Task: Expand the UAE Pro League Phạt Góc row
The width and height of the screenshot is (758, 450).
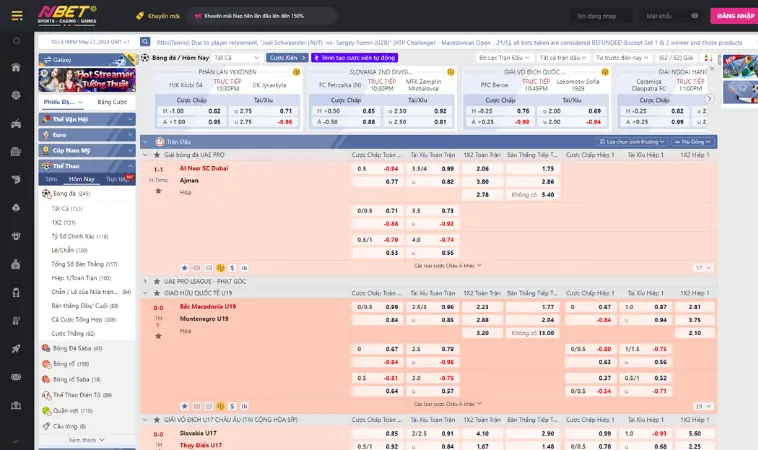Action: pos(146,282)
